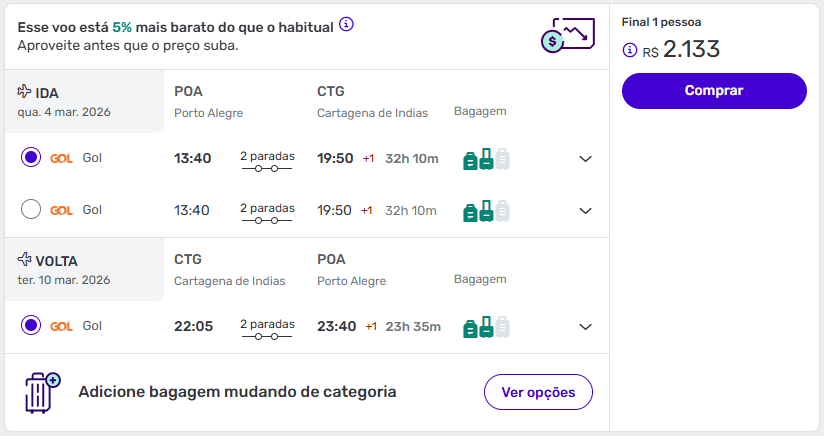Click baggage icons on the return flight
This screenshot has height=436, width=824.
click(486, 326)
